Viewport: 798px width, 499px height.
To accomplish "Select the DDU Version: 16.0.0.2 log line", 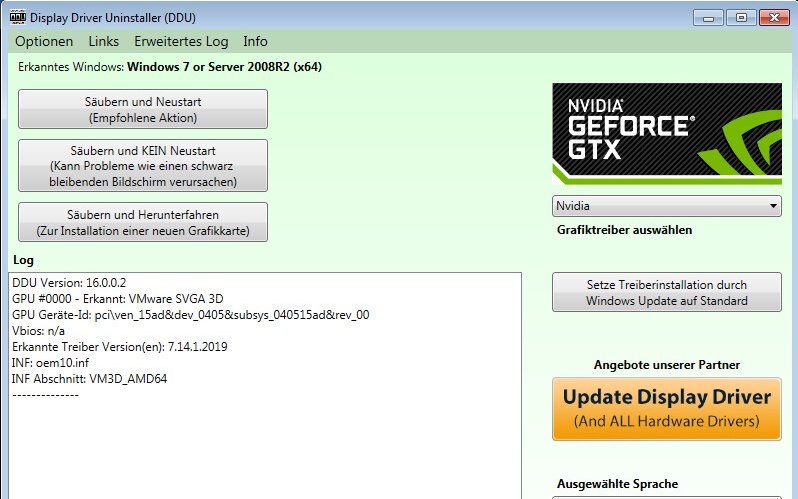I will [69, 283].
